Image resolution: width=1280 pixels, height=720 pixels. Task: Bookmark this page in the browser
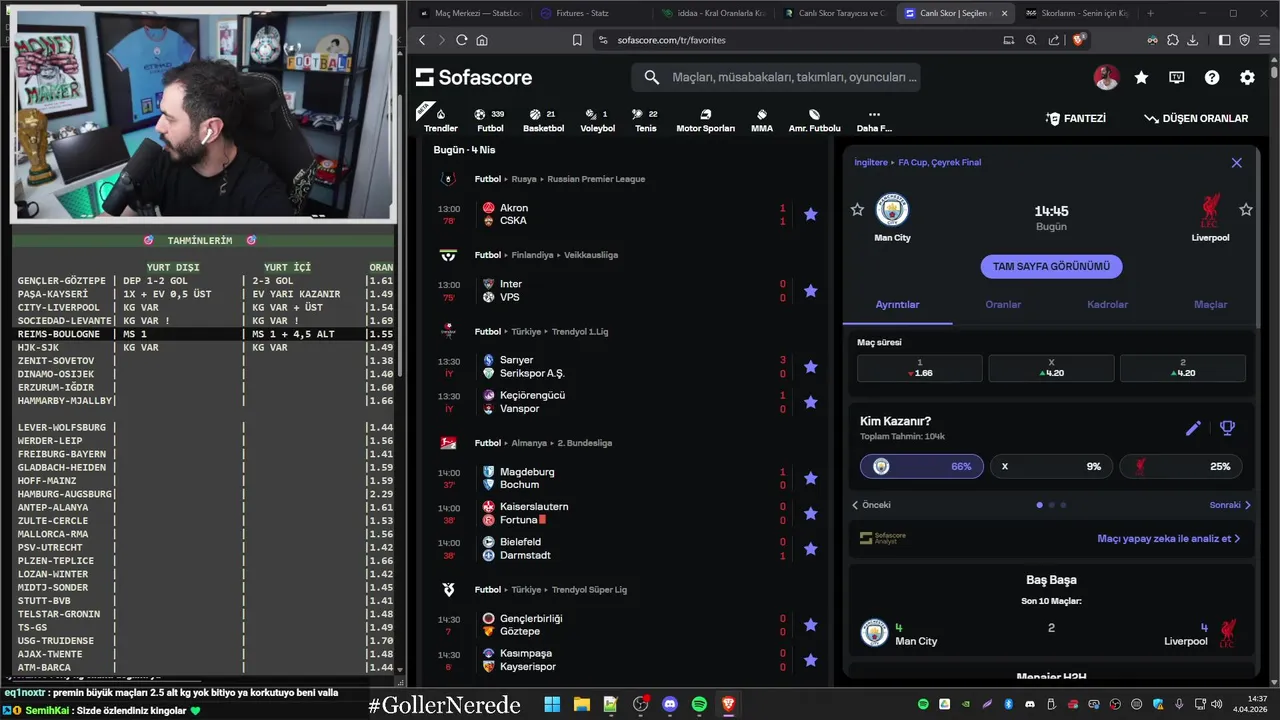[x=577, y=40]
